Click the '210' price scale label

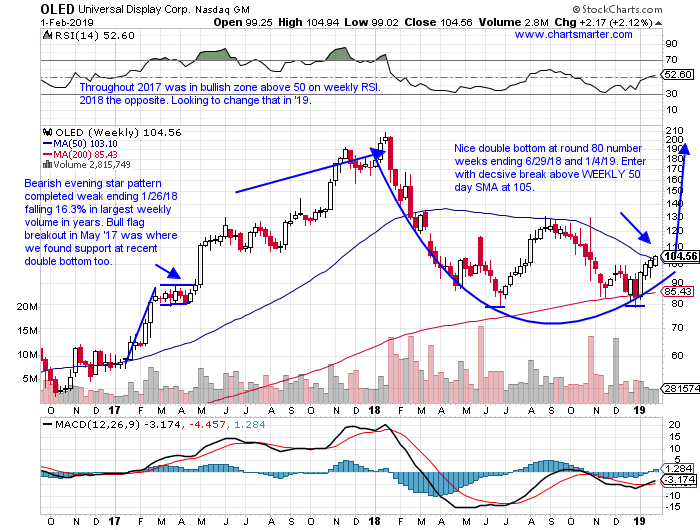[x=674, y=131]
